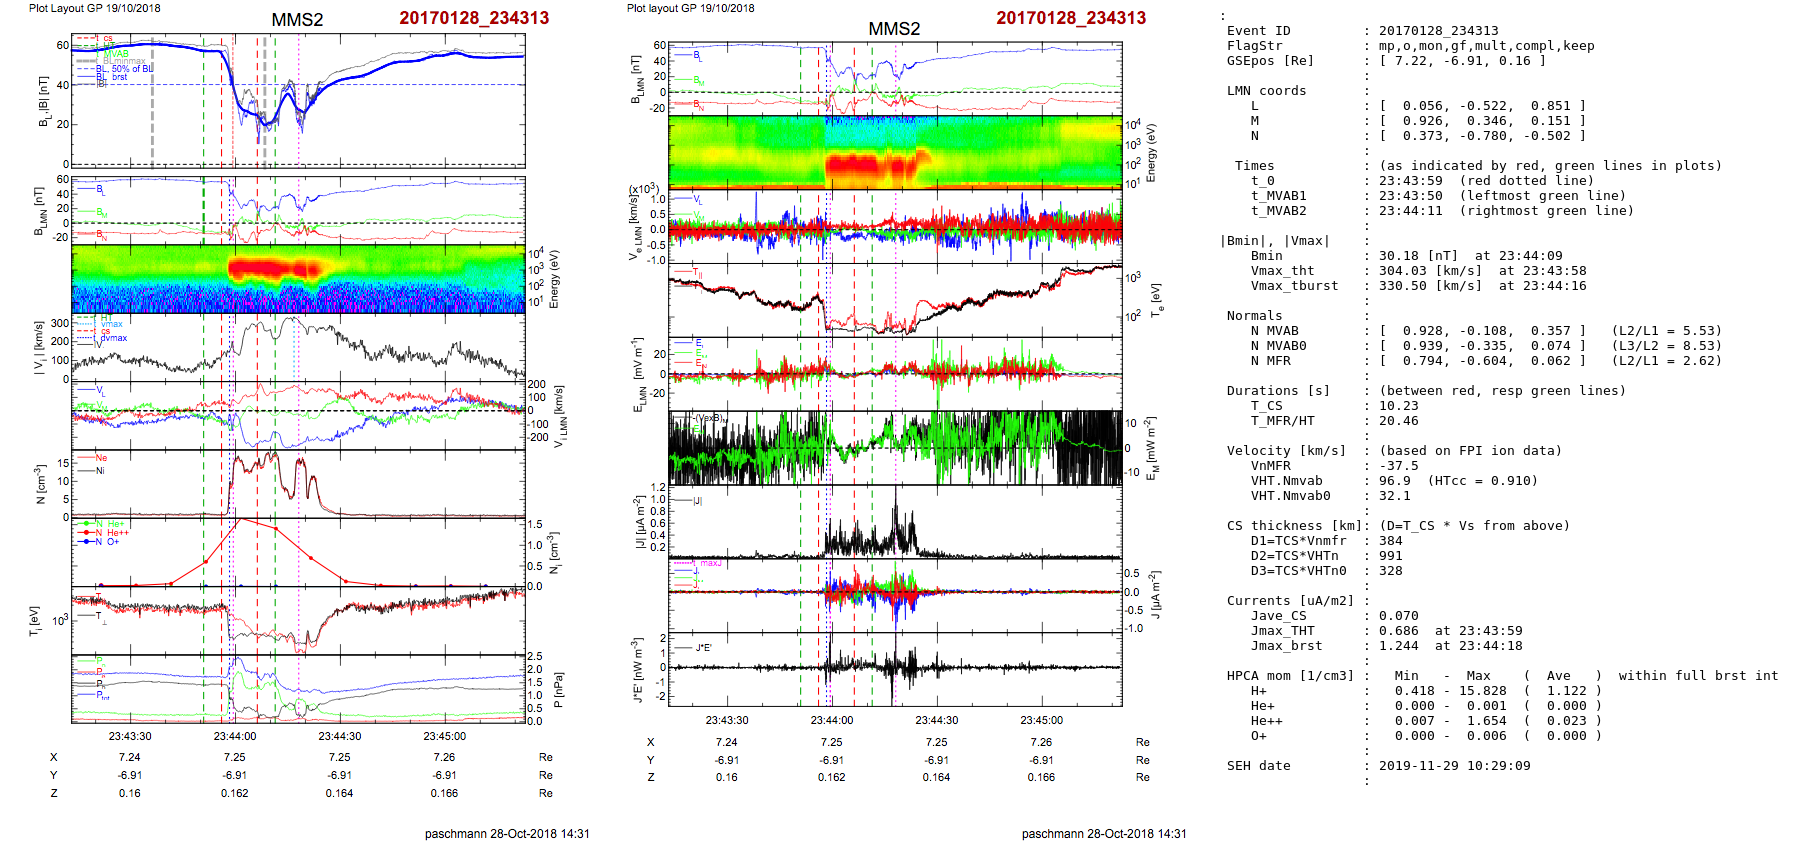
Task: Click the 'Plot Layout GP 19/10/2018' text at top left
Action: coord(94,8)
